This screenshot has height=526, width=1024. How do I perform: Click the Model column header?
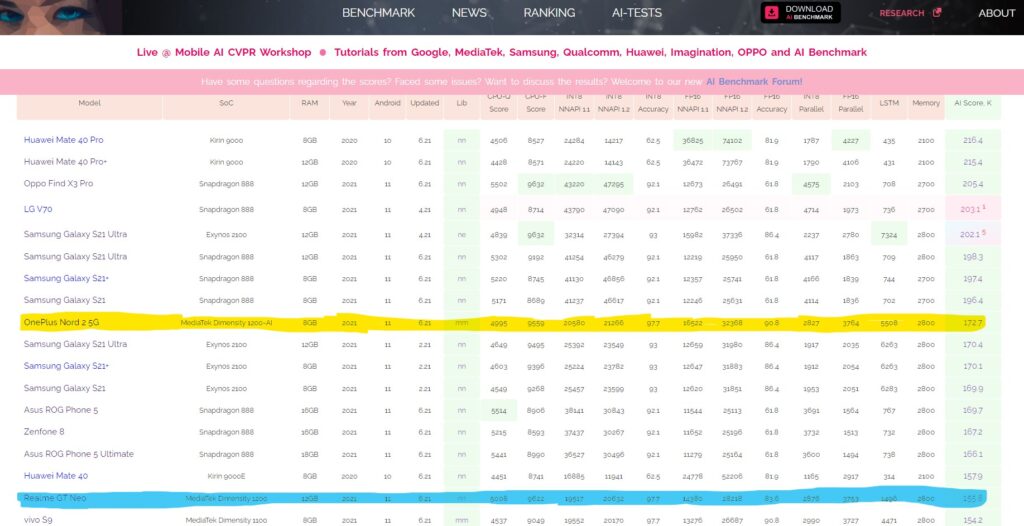click(x=89, y=103)
